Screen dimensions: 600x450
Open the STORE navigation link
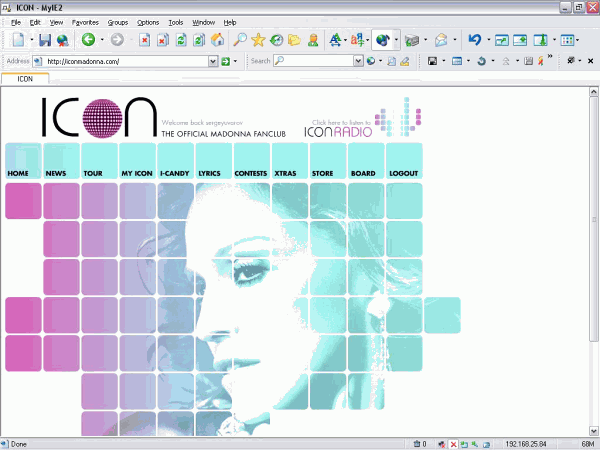328,161
